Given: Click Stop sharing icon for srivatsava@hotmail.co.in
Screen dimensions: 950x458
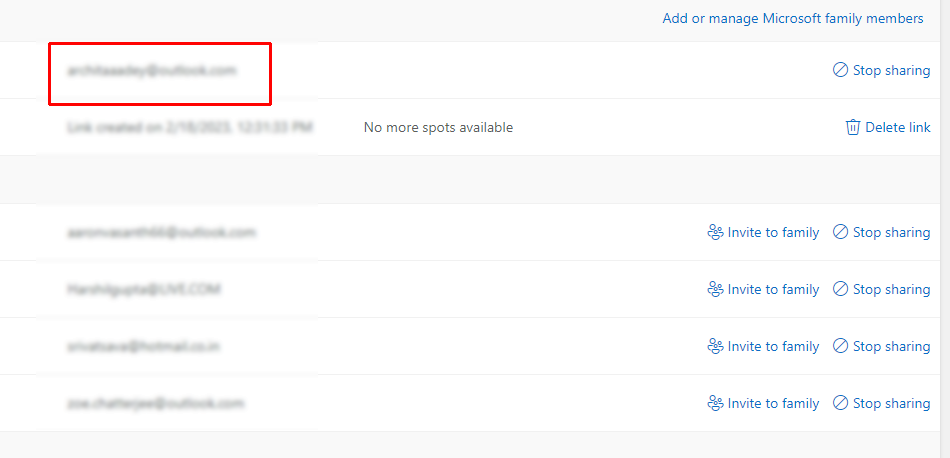Looking at the screenshot, I should click(x=840, y=346).
